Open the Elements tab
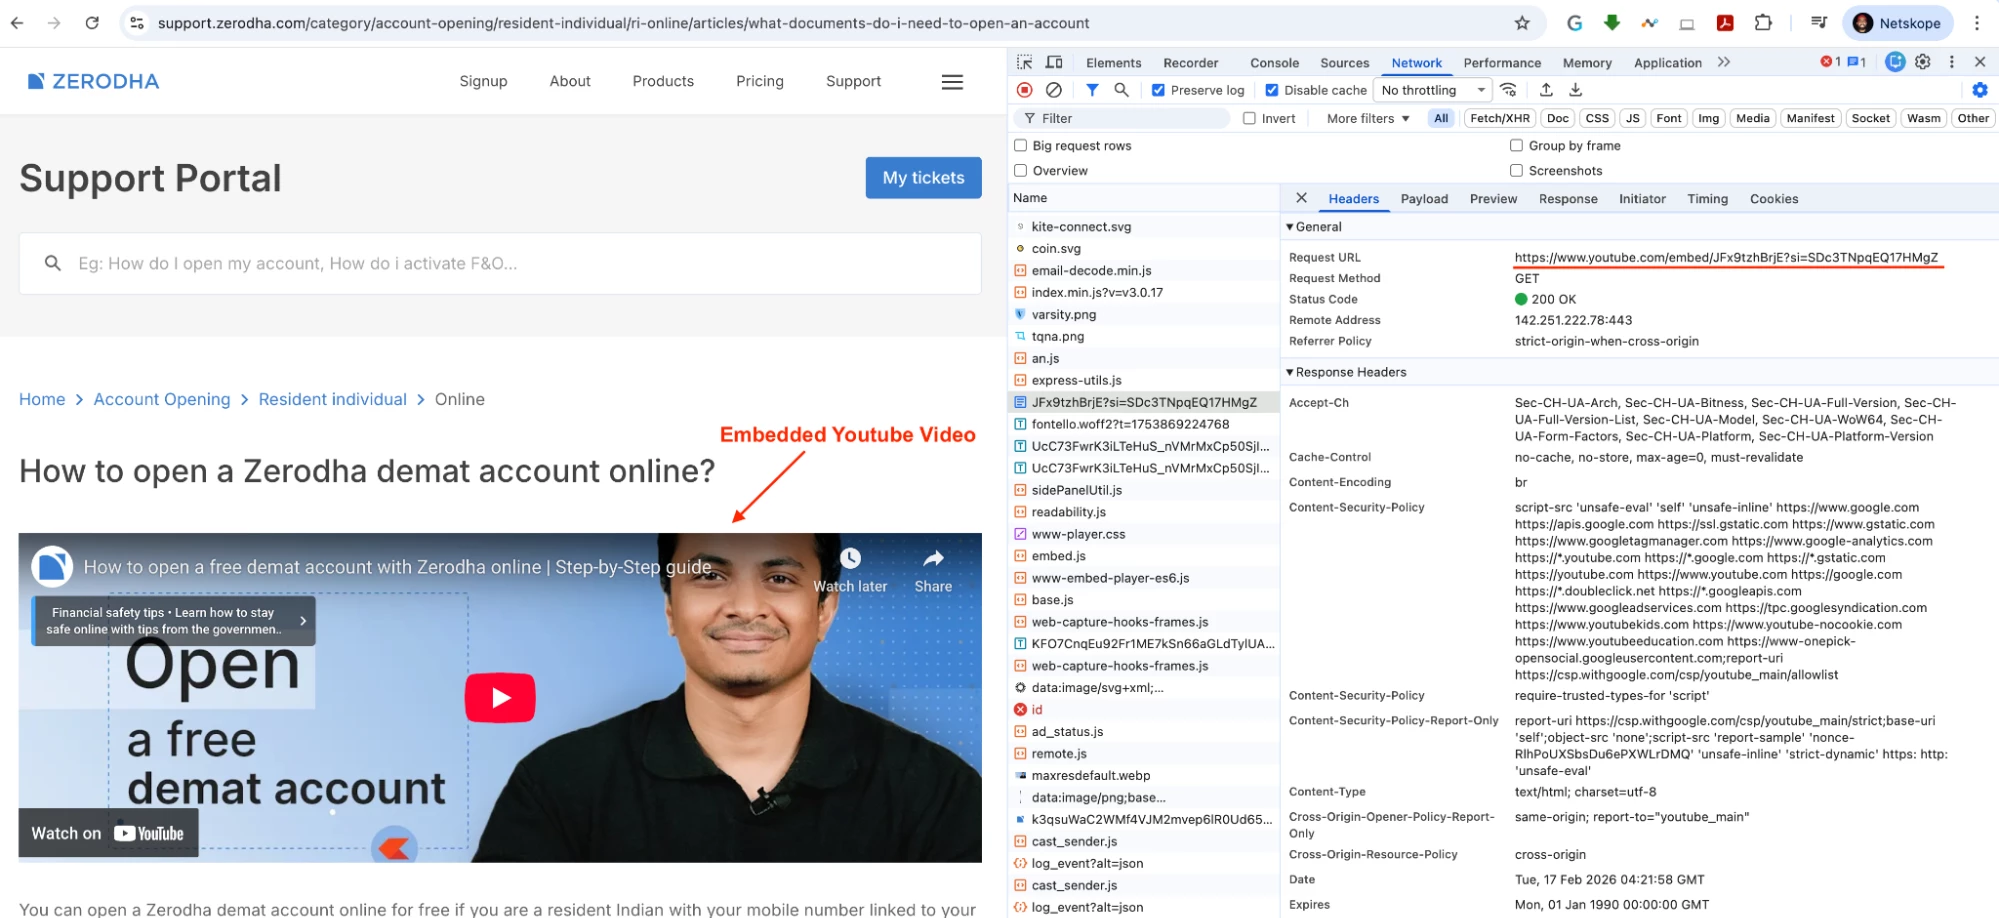1999x918 pixels. click(x=1113, y=63)
